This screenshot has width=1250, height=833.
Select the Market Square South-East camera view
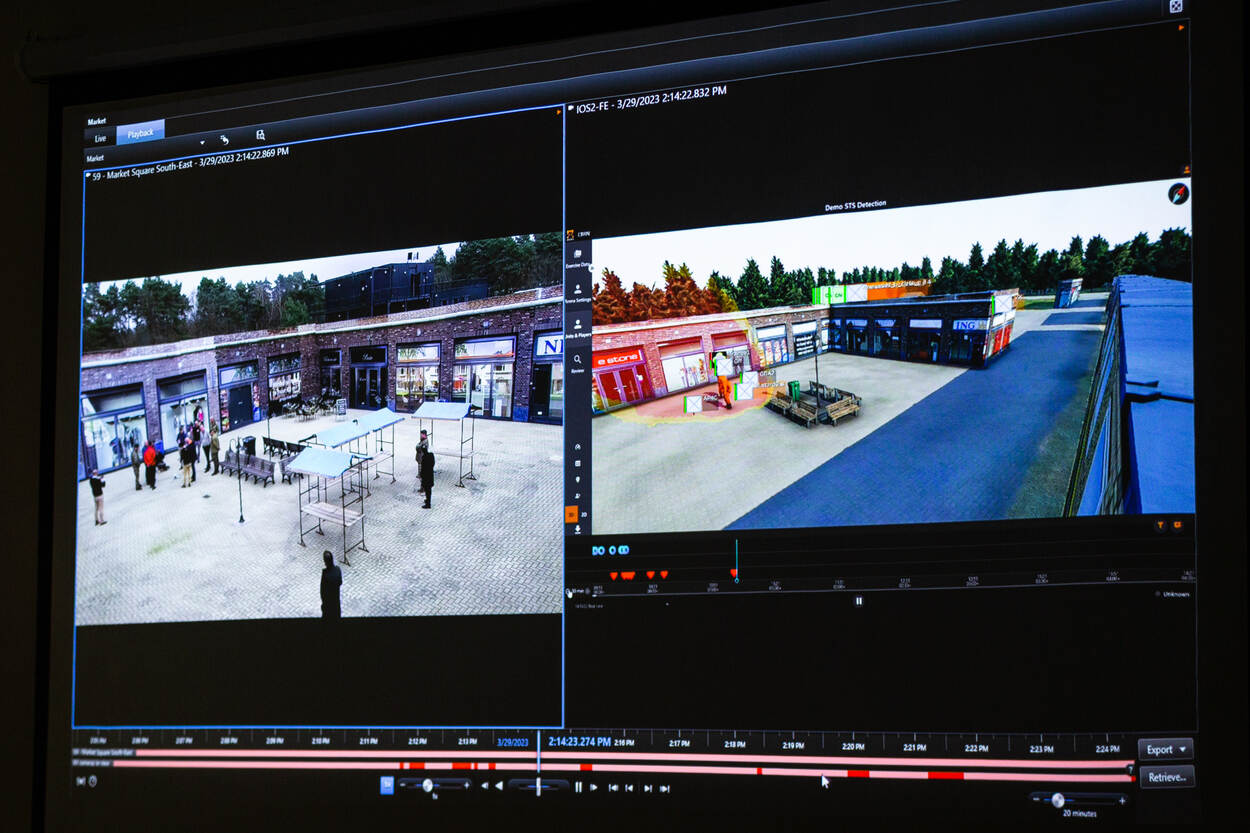coord(320,430)
